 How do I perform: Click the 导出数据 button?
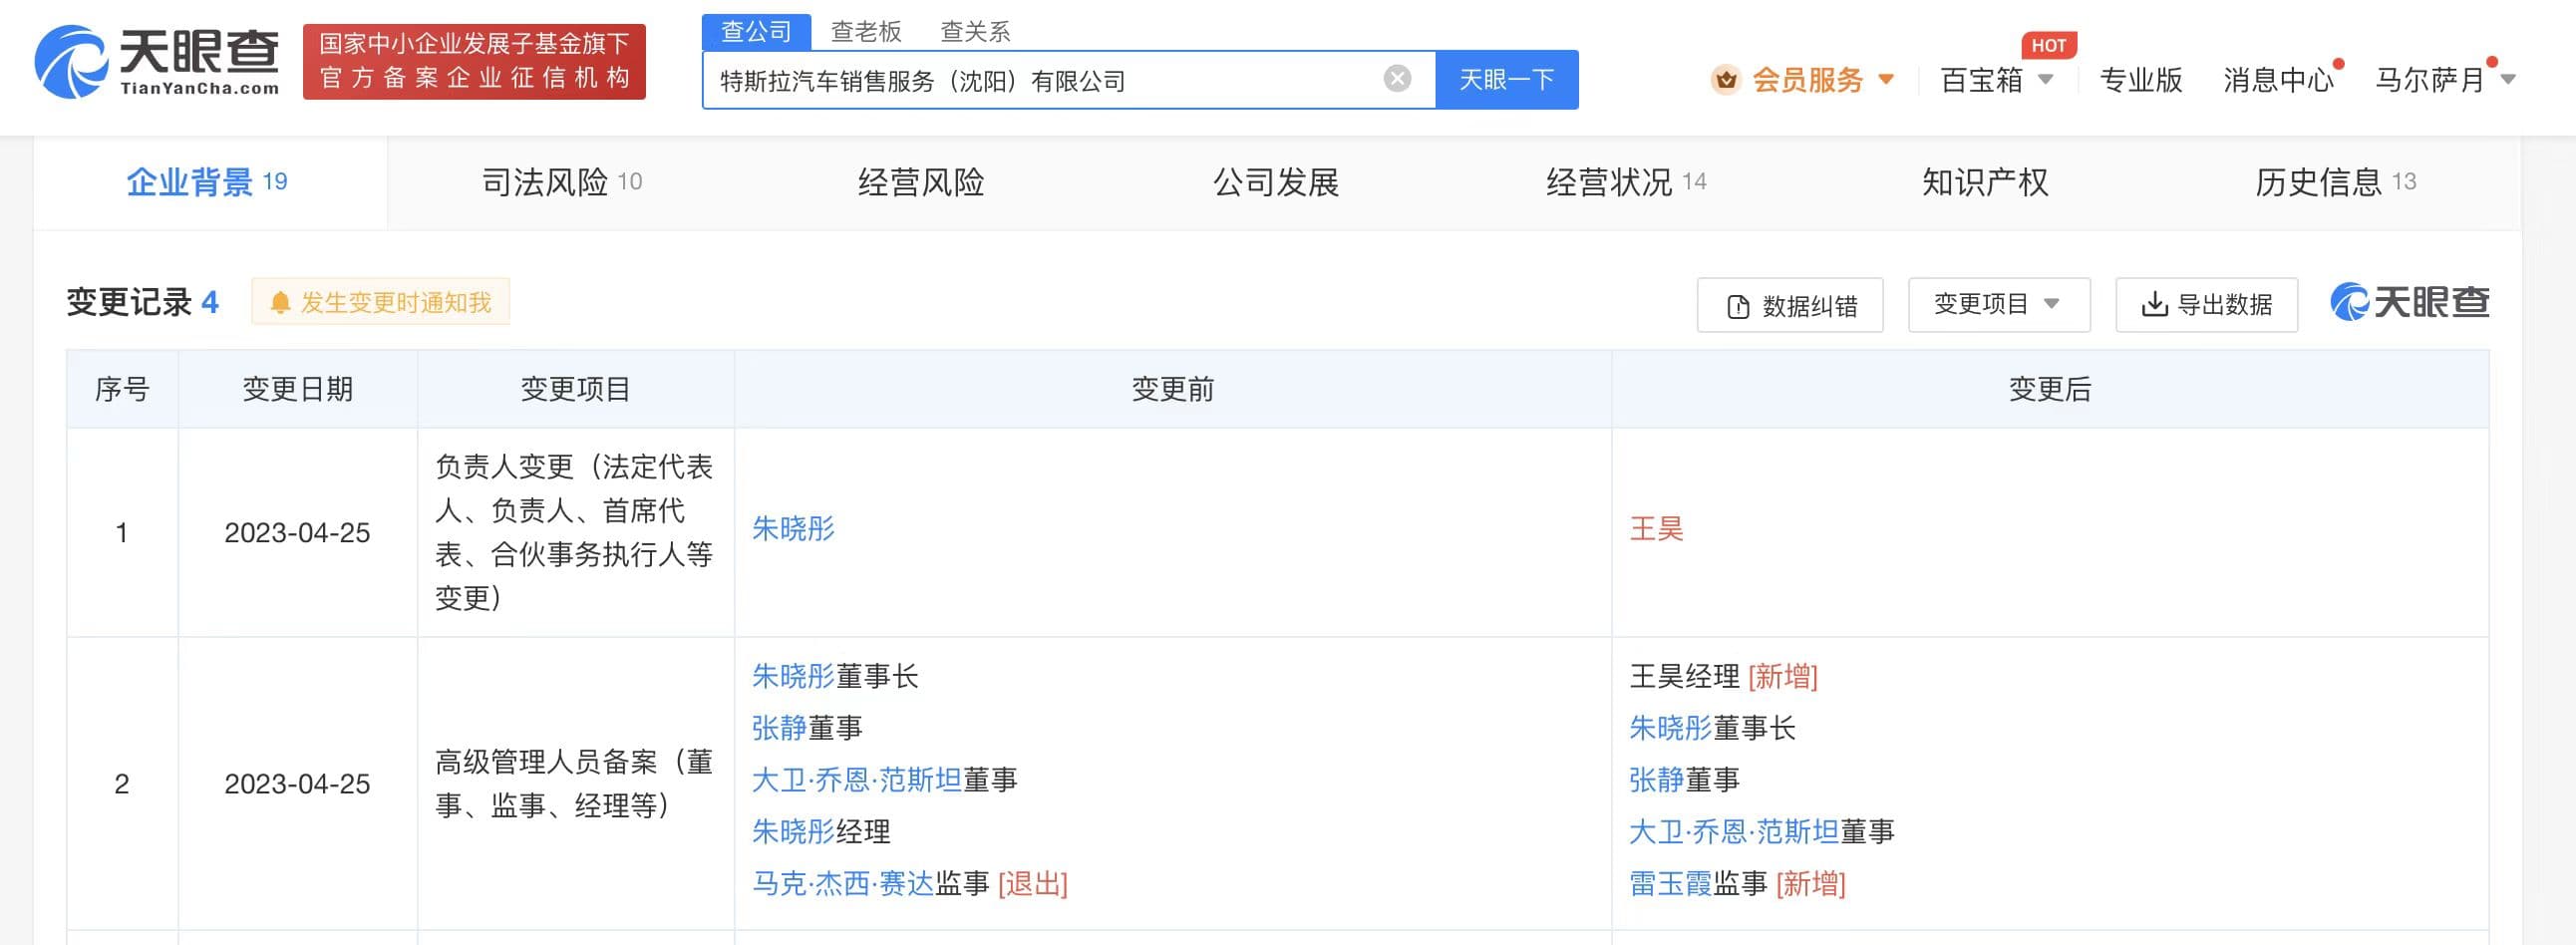tap(2206, 304)
